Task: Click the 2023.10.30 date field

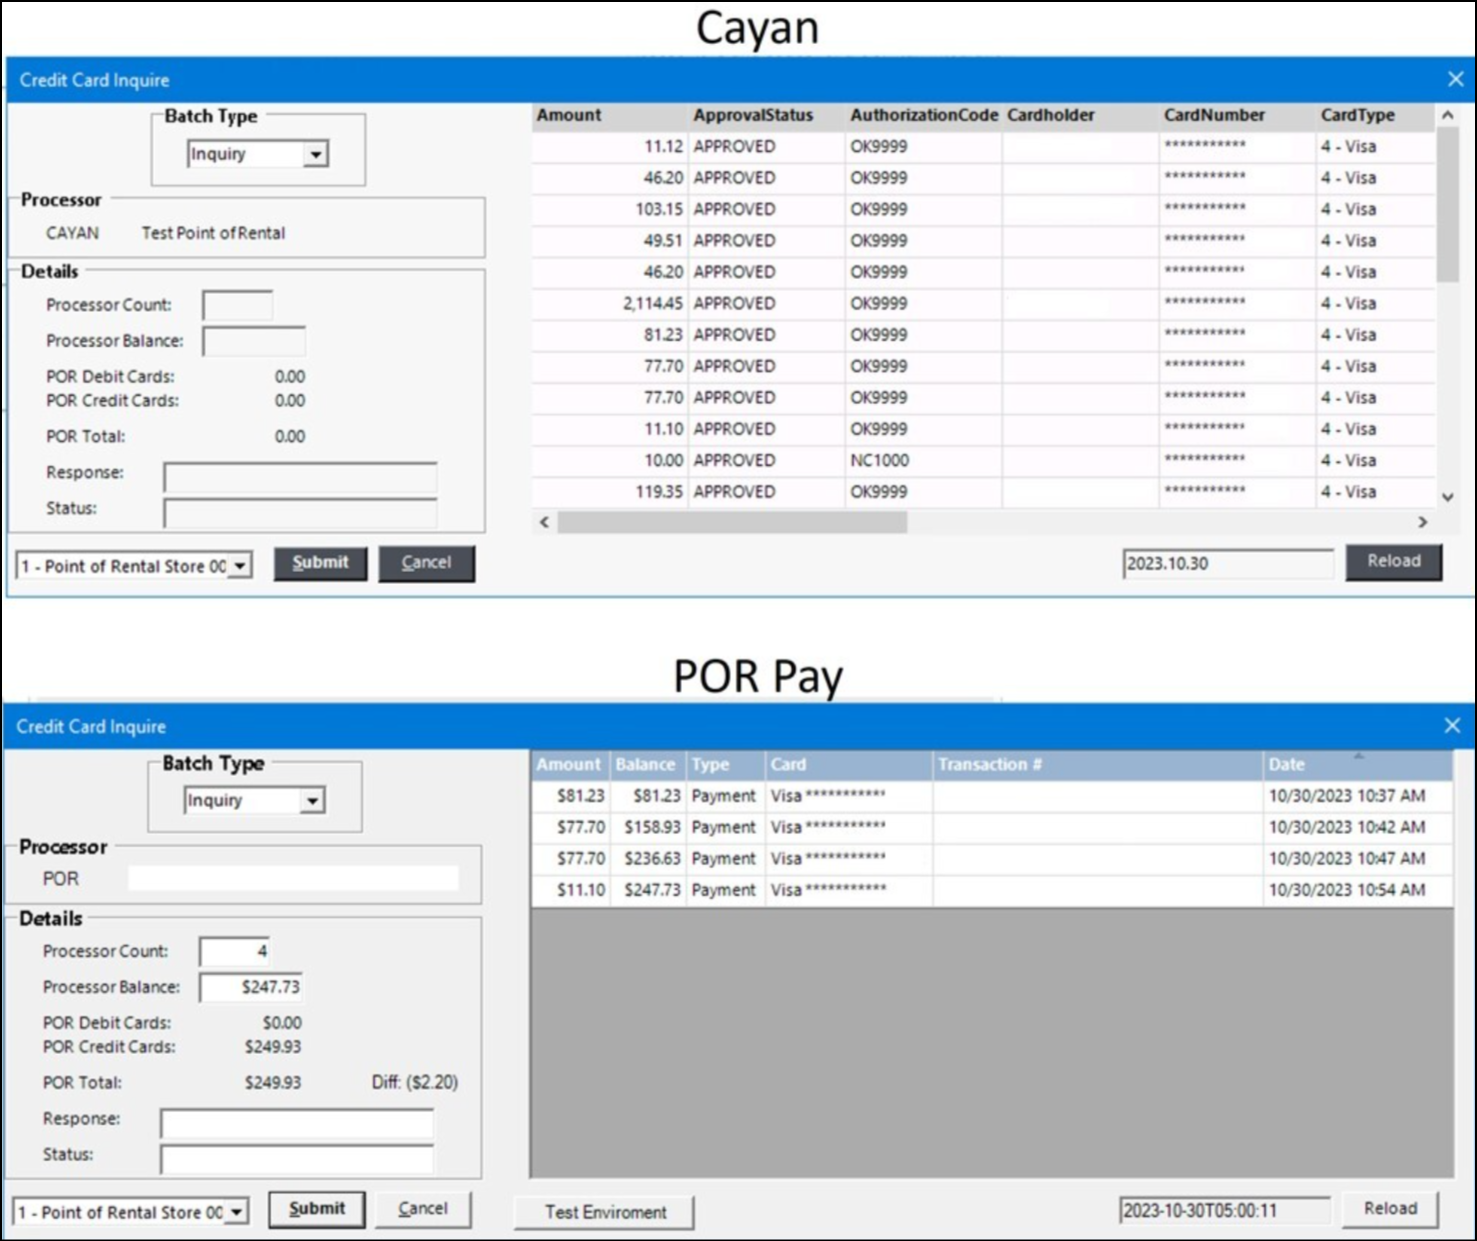Action: [1226, 563]
